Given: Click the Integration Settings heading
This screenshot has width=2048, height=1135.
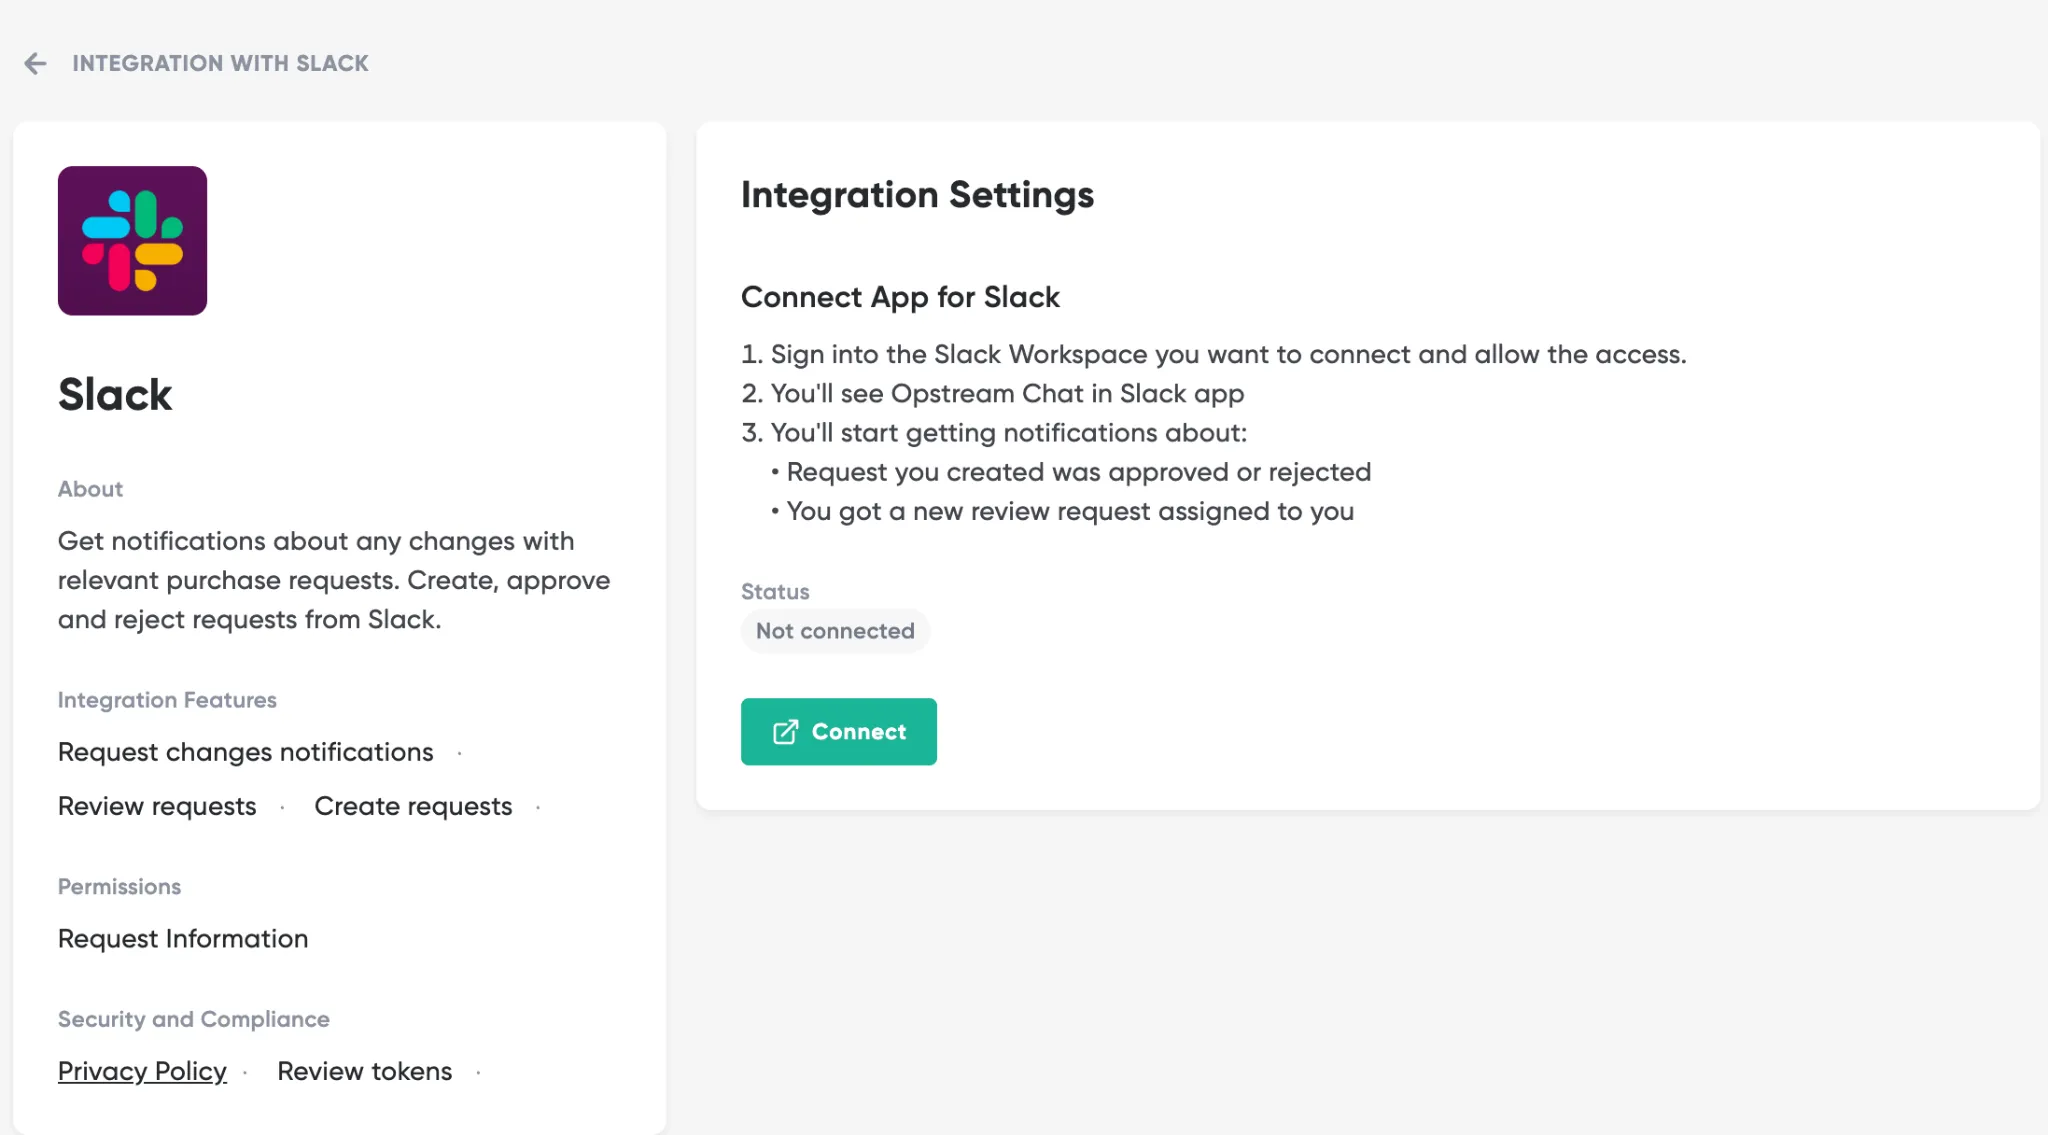Looking at the screenshot, I should coord(917,194).
